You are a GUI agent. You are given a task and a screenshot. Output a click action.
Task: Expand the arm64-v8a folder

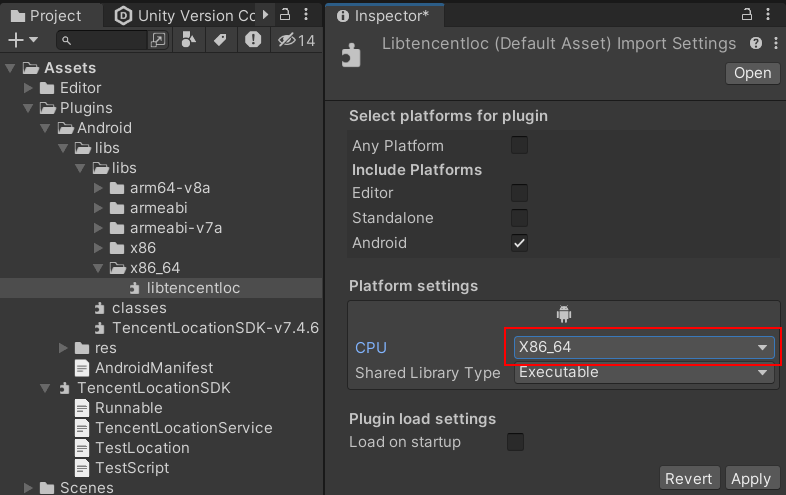(x=98, y=188)
